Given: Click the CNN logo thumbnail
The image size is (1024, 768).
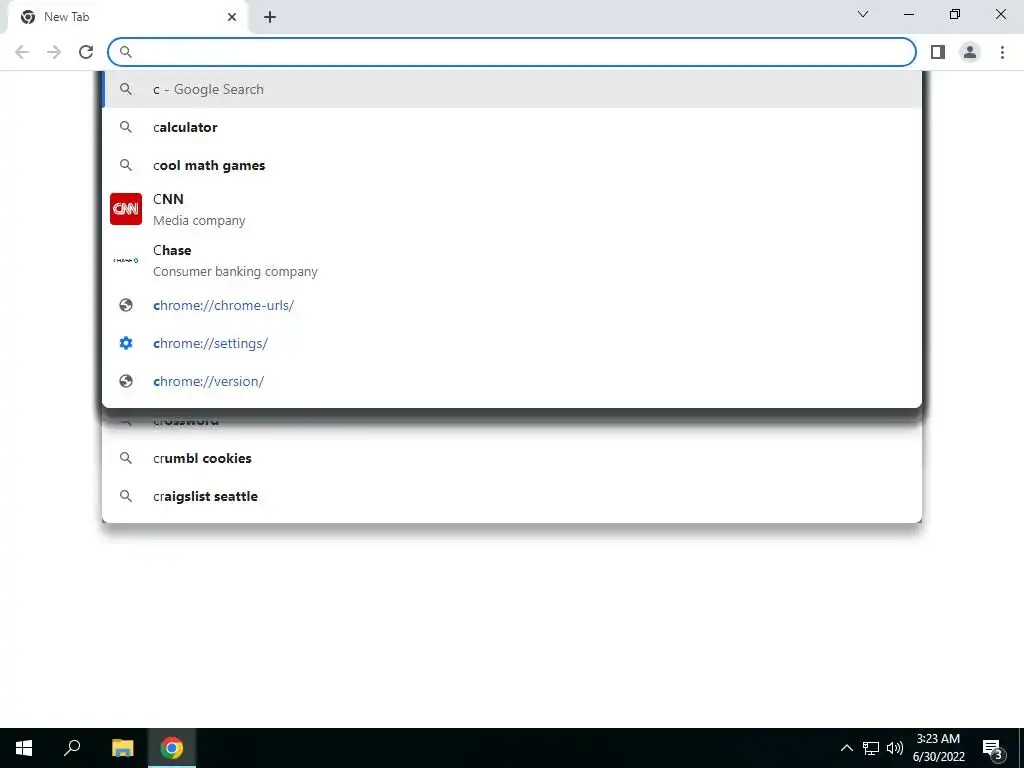Looking at the screenshot, I should click(x=126, y=209).
